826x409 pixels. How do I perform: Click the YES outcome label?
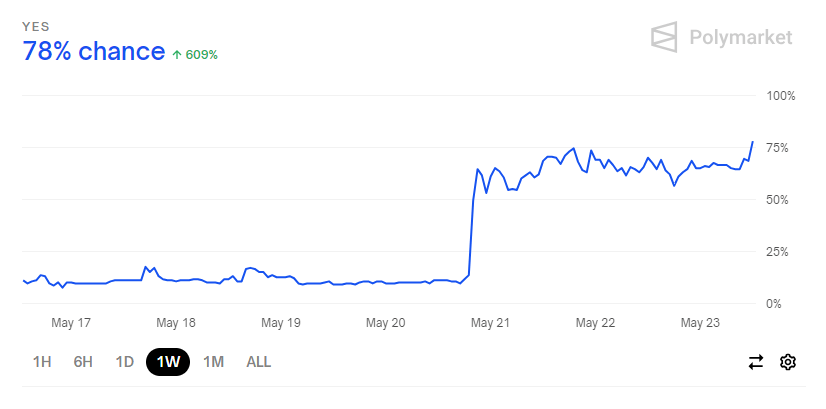click(36, 26)
